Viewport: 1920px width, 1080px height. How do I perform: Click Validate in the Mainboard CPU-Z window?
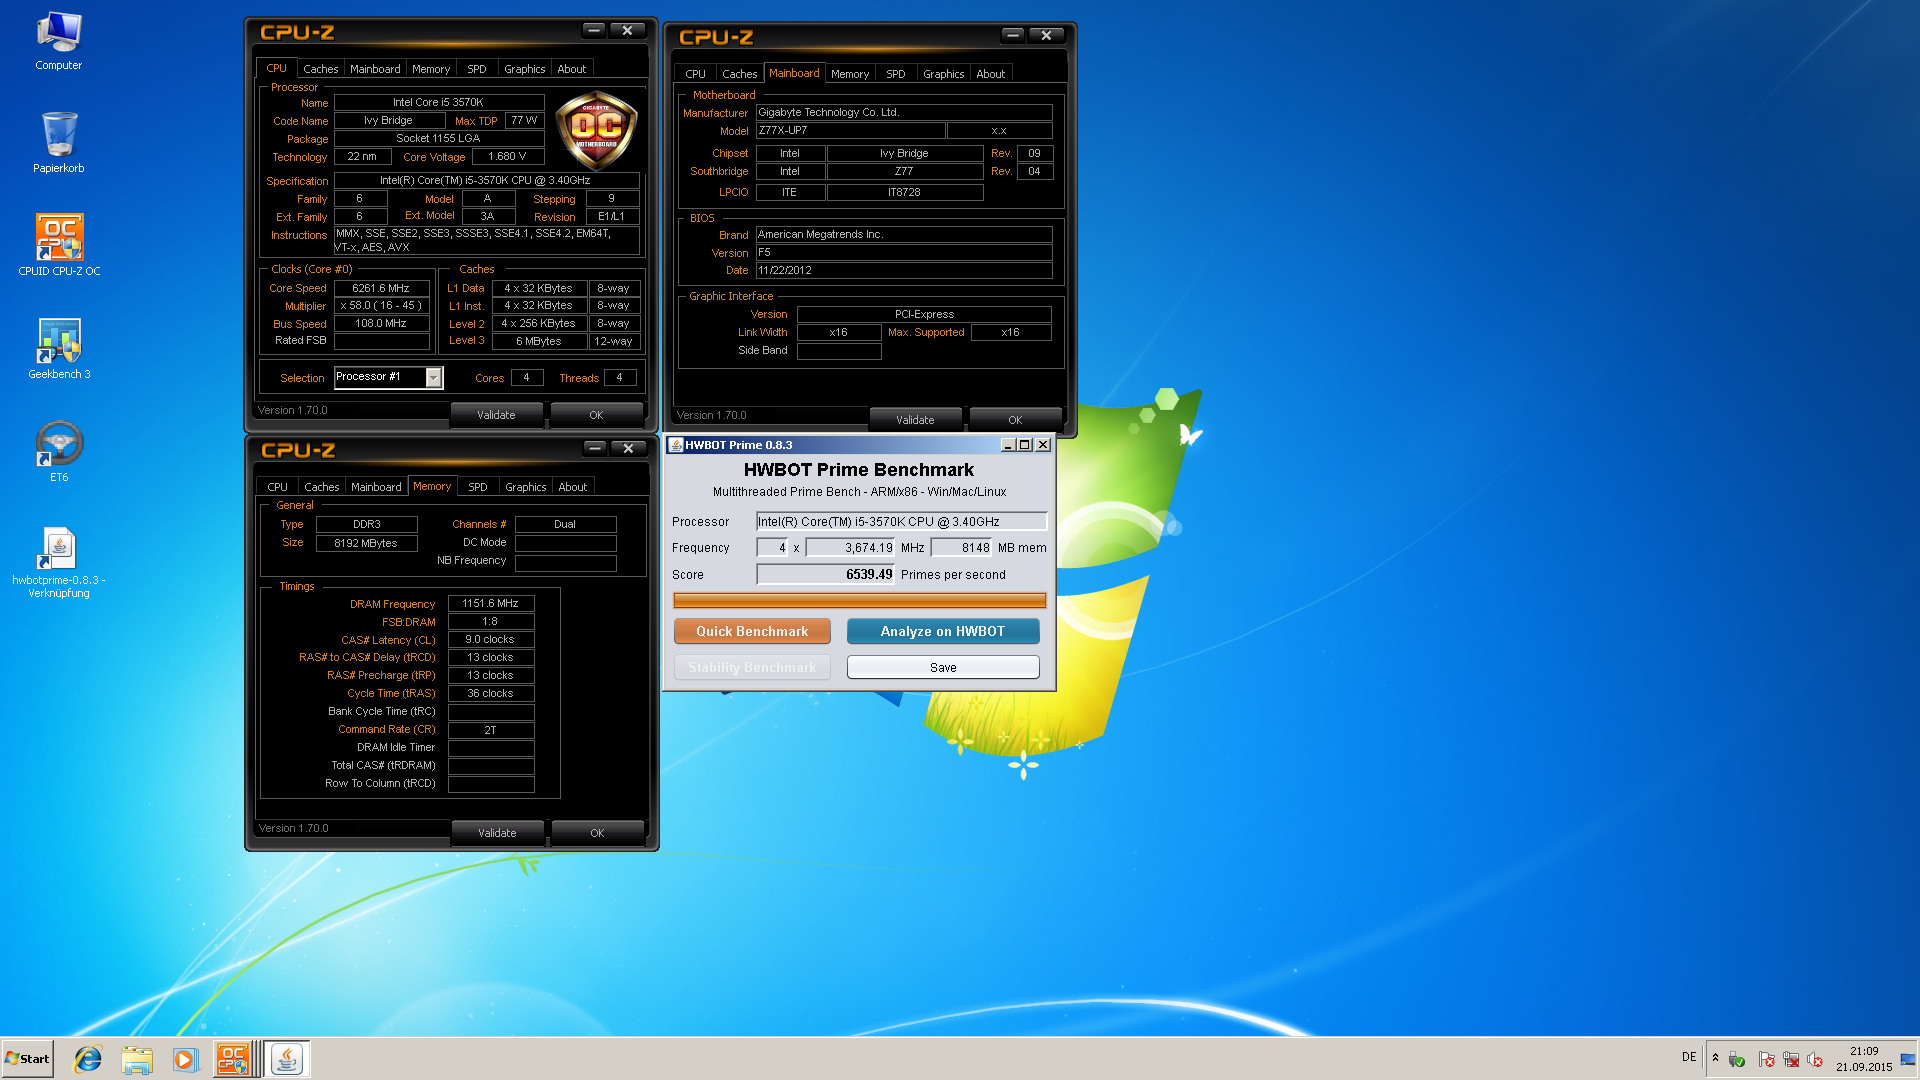click(x=915, y=420)
